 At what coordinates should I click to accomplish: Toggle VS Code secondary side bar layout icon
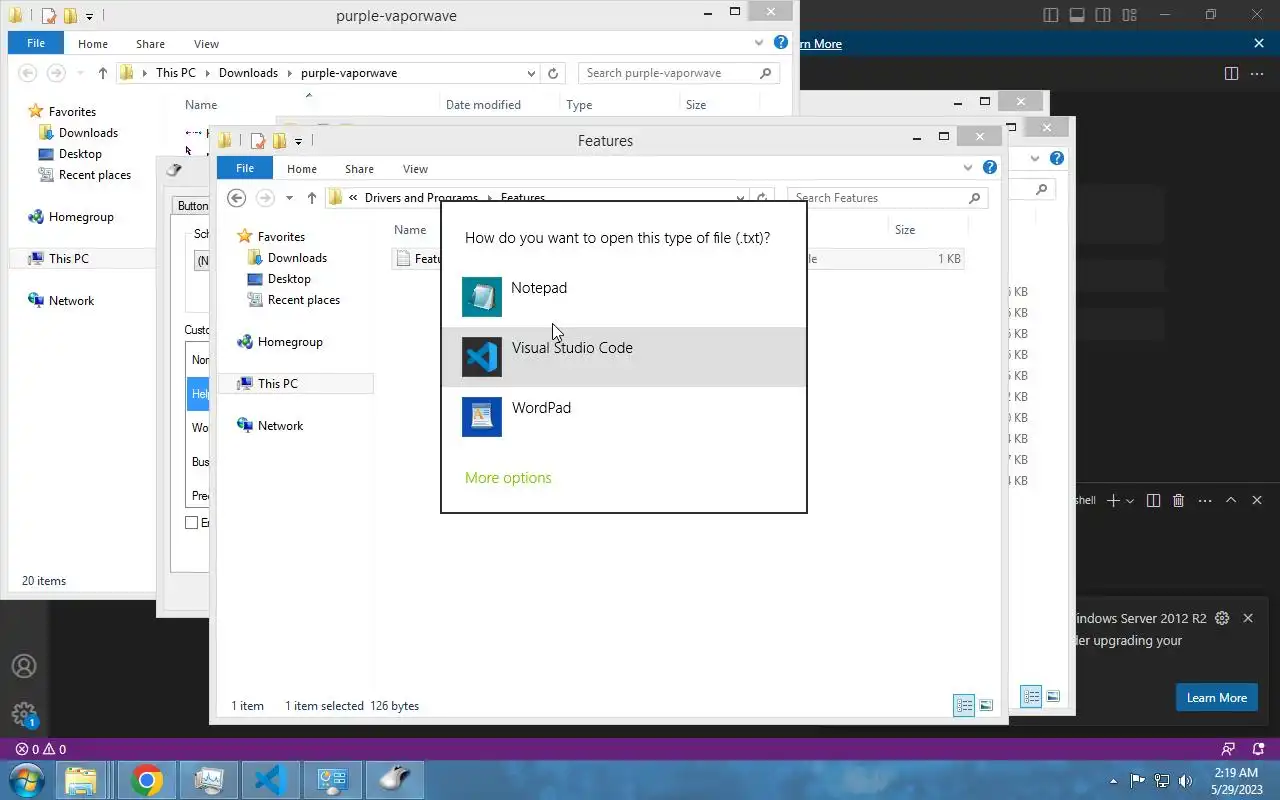1103,15
